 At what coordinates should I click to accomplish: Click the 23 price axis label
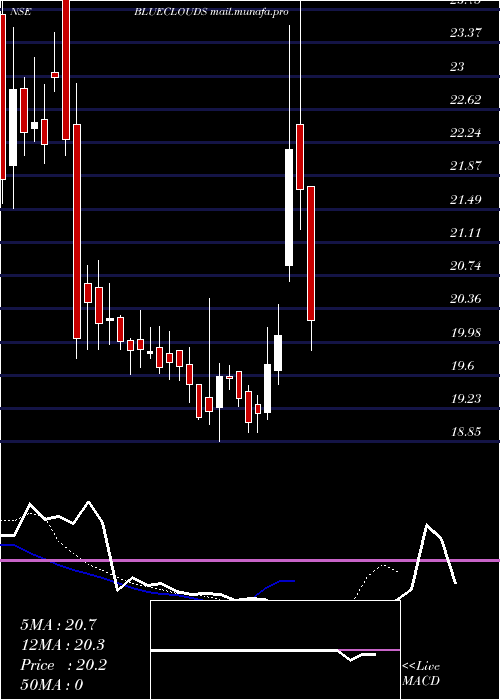coord(457,67)
